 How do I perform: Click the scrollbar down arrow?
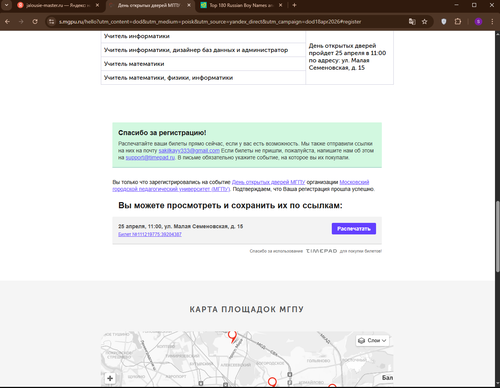click(497, 383)
